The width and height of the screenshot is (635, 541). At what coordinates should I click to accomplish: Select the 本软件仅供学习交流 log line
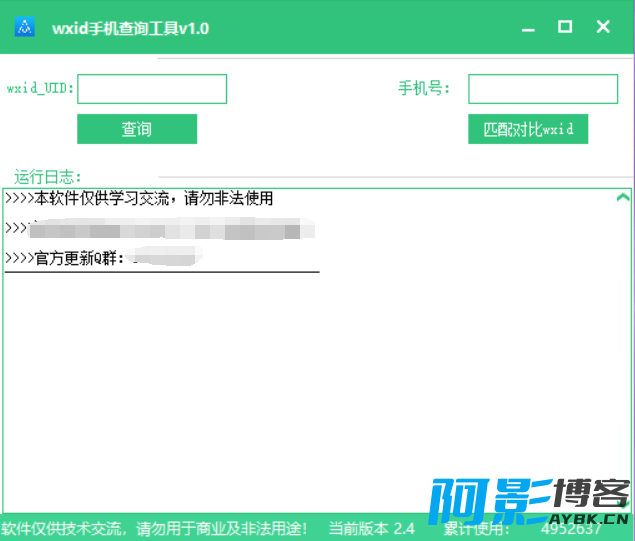140,199
